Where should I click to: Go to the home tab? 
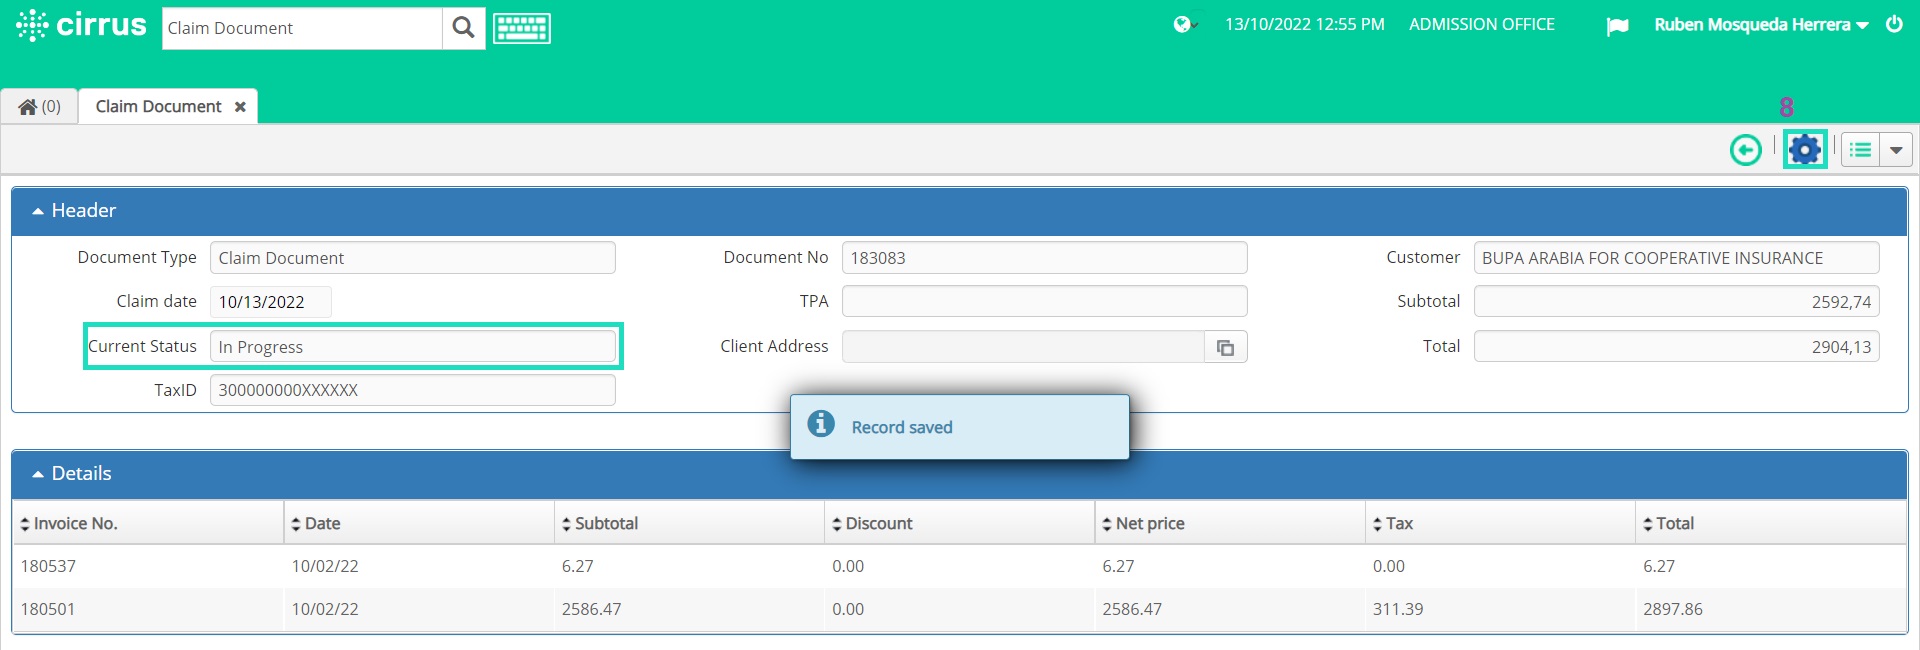(x=40, y=106)
